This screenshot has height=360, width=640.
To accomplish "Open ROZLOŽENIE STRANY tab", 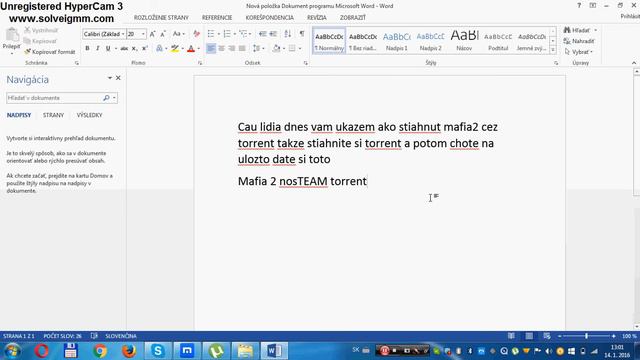I will click(x=161, y=18).
